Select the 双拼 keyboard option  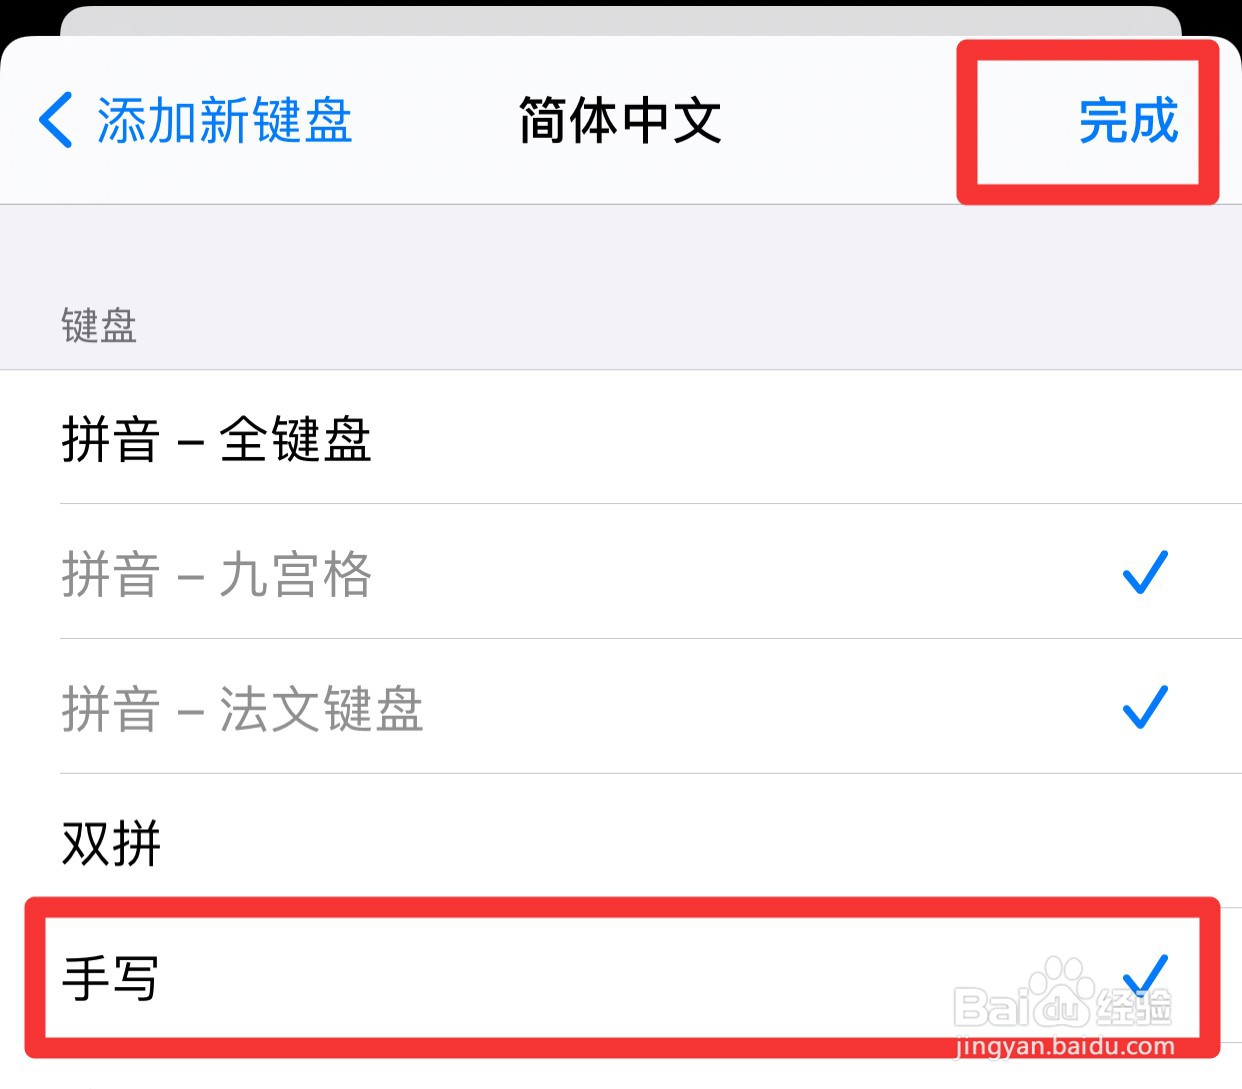(111, 843)
